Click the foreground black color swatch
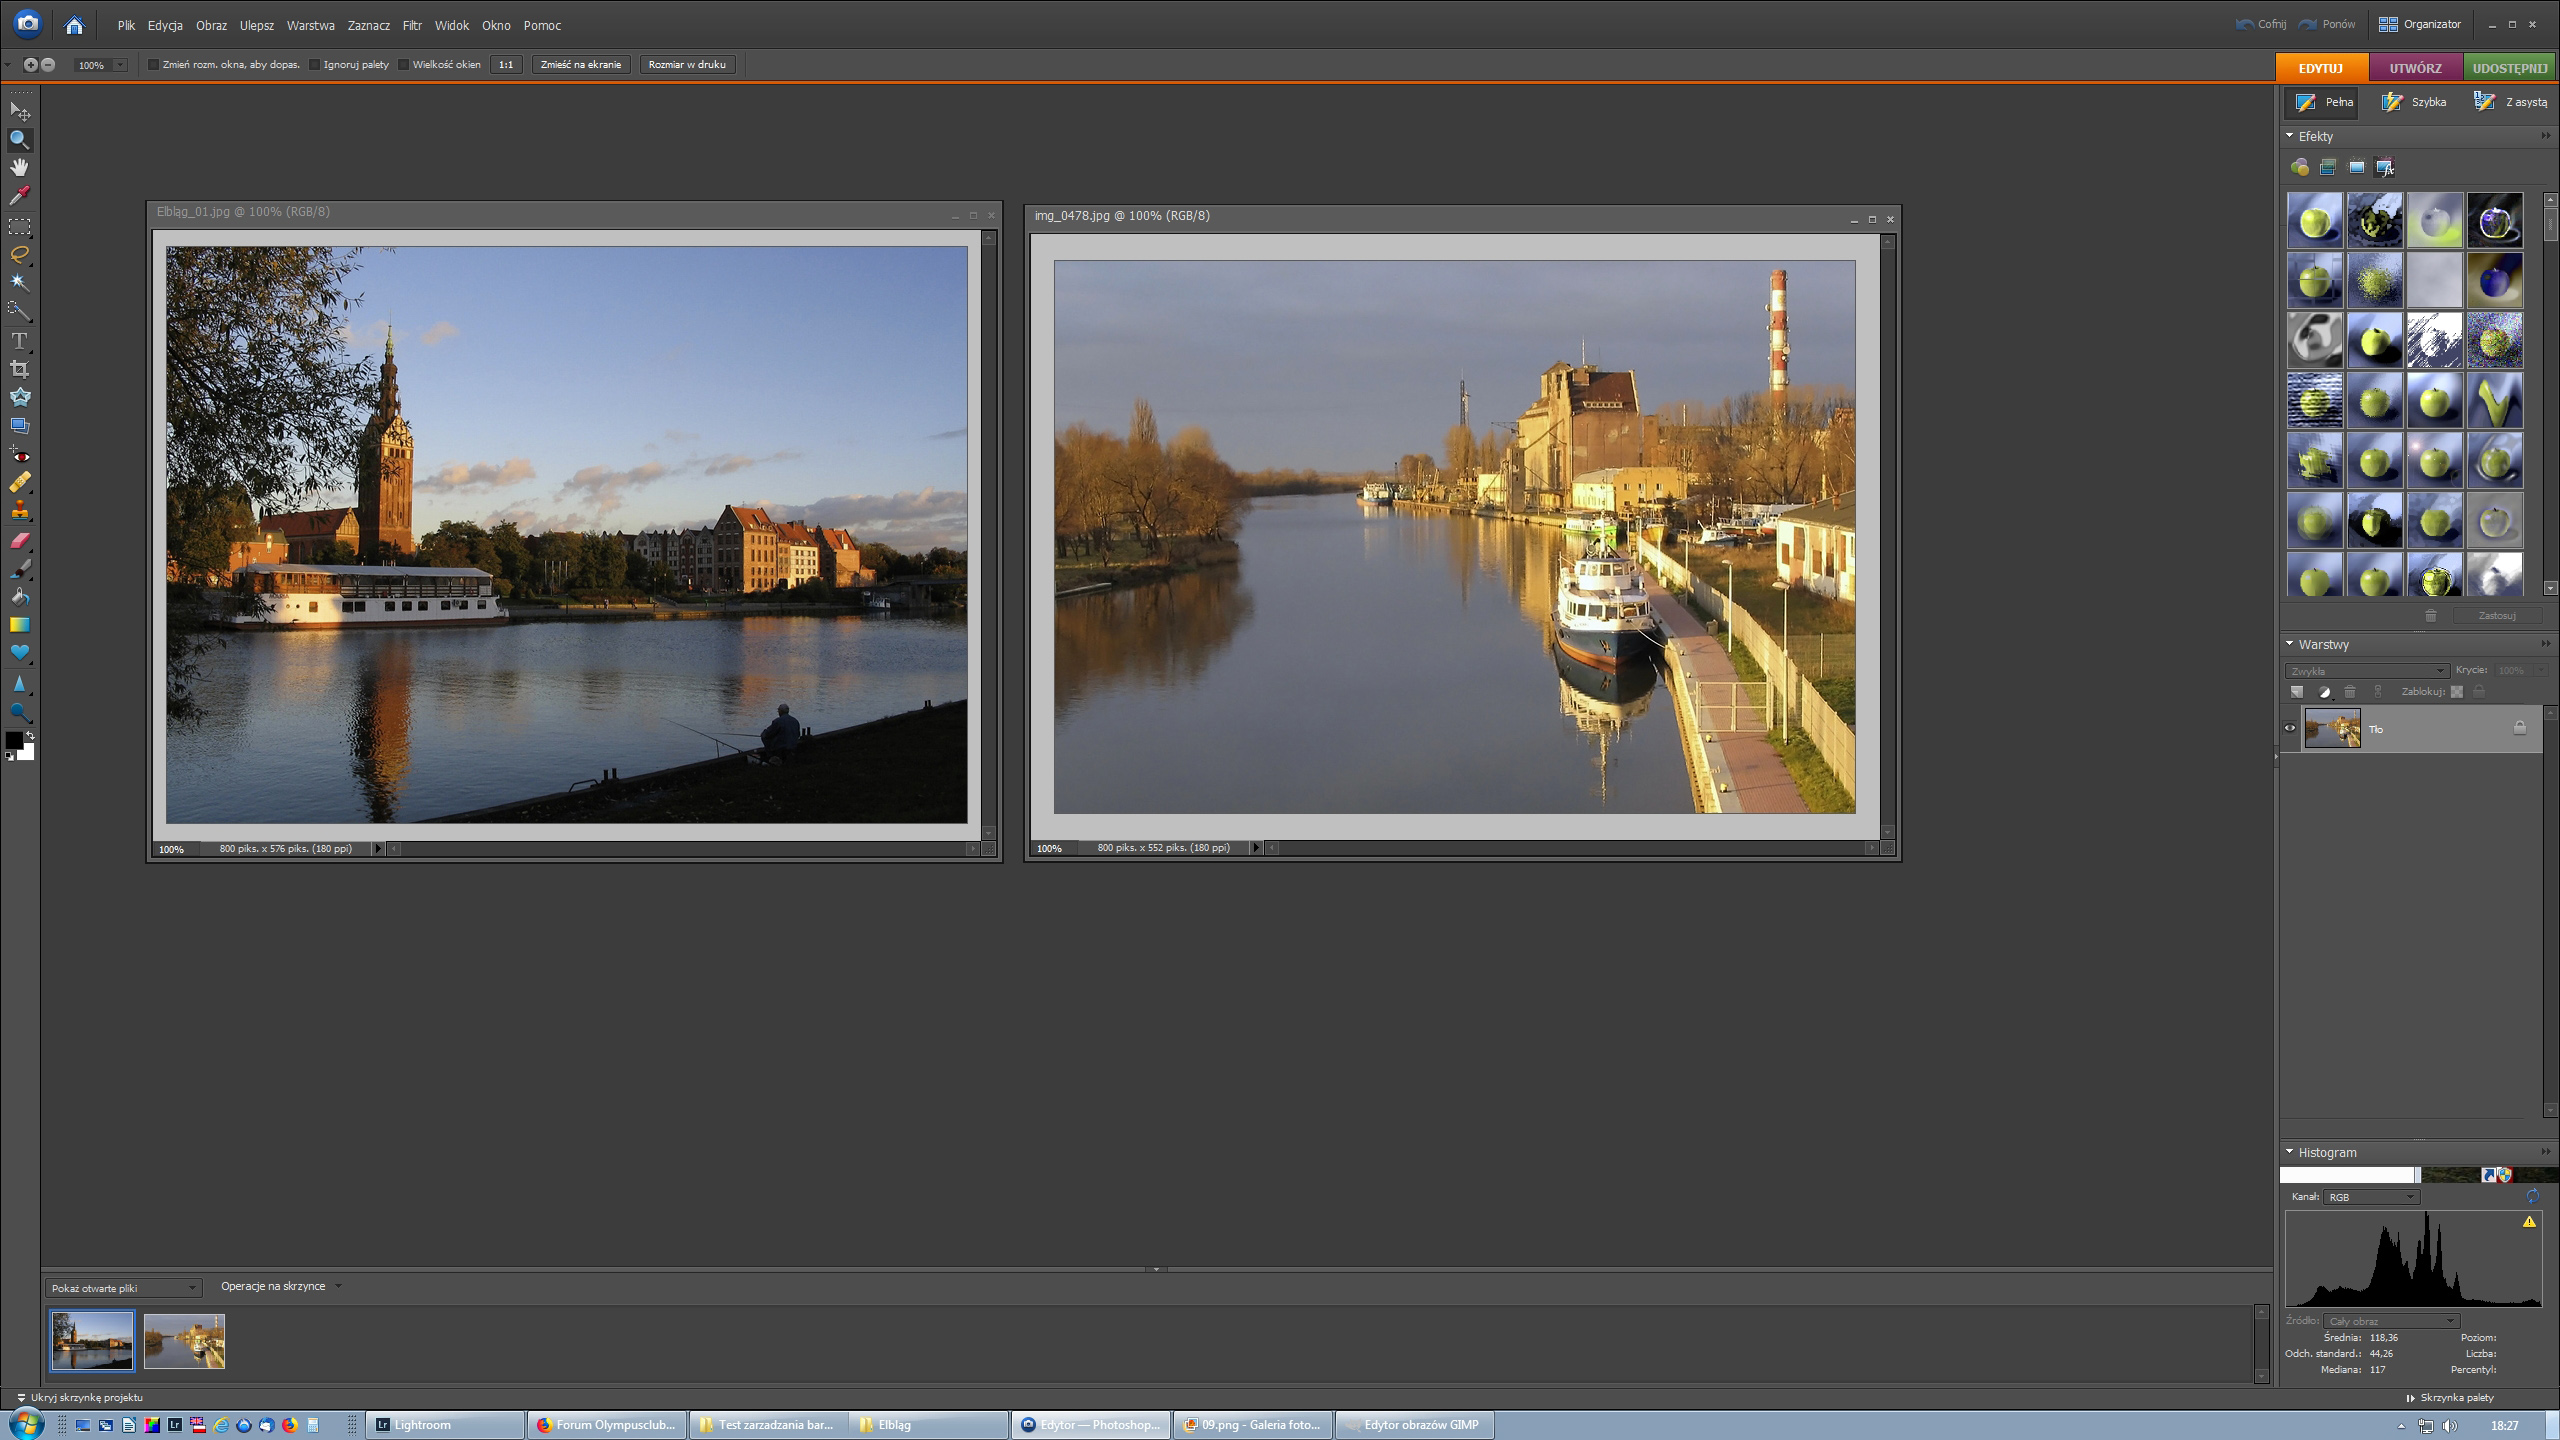This screenshot has height=1440, width=2560. coord(13,741)
